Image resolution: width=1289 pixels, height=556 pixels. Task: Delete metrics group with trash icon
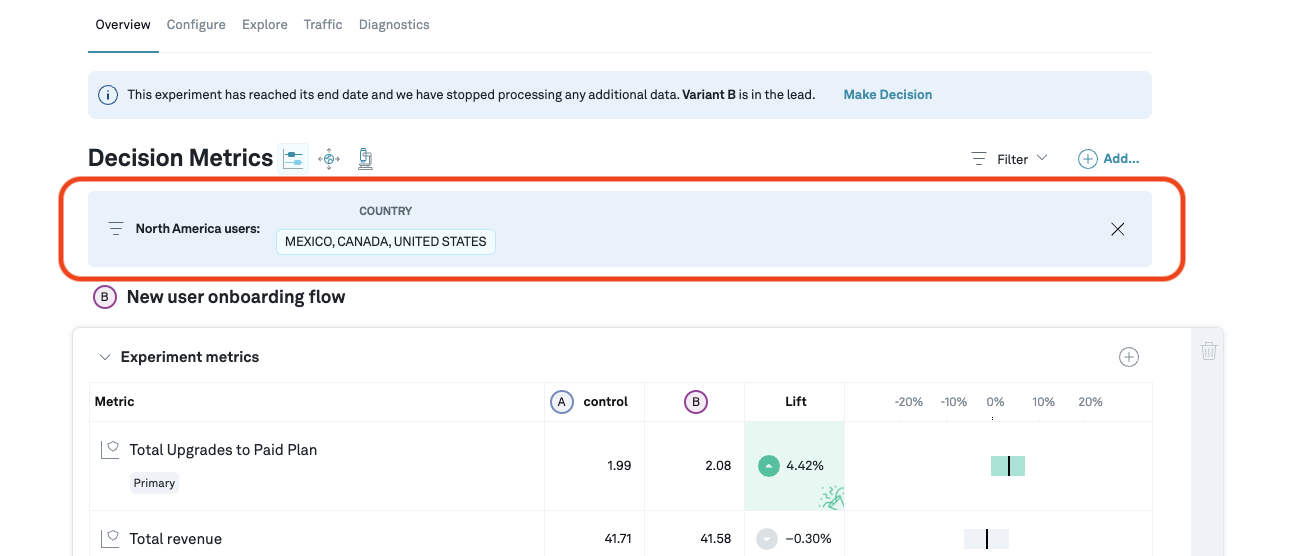pos(1209,351)
